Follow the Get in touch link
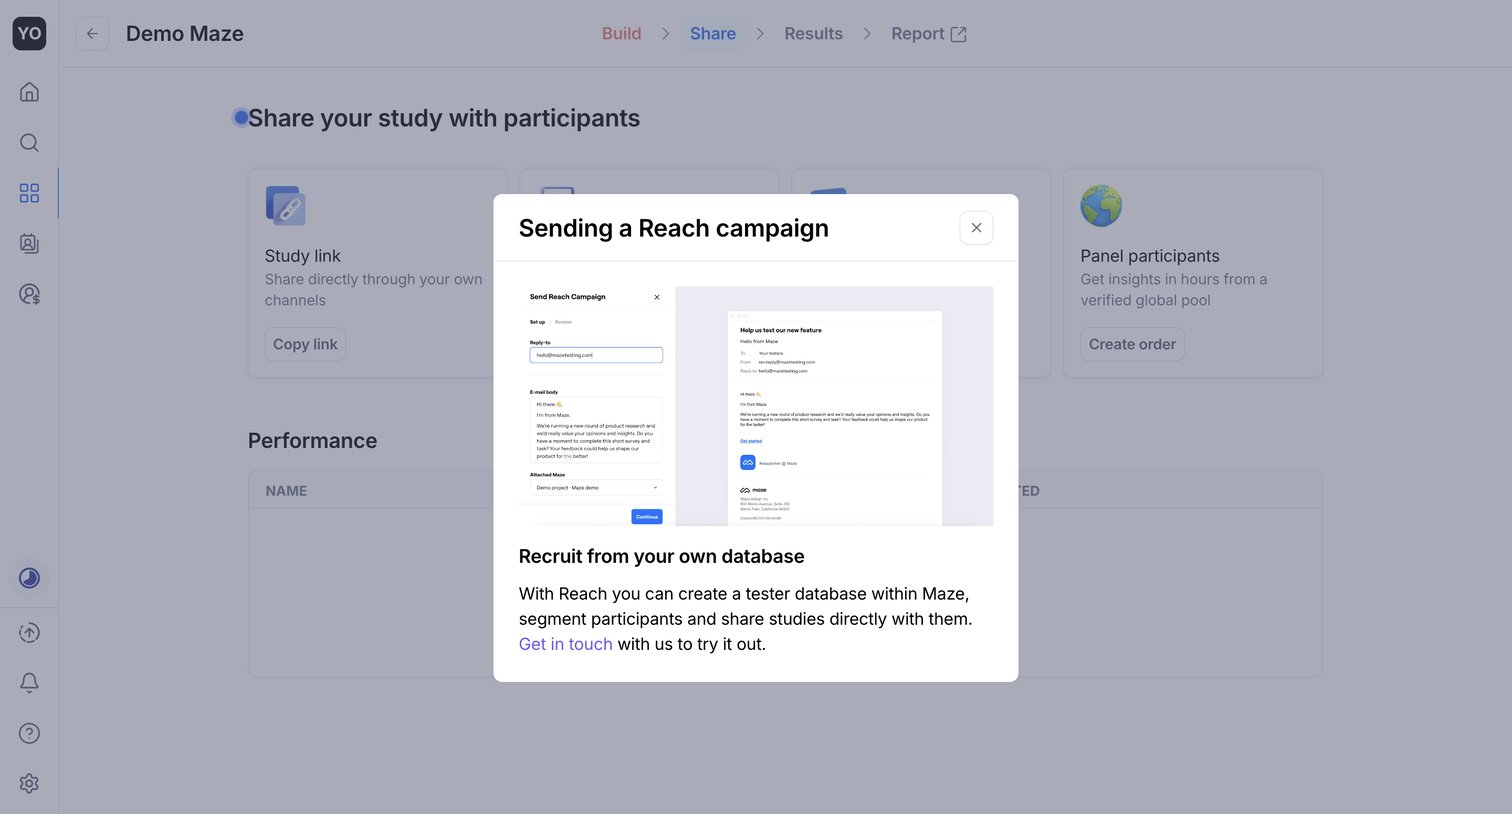Viewport: 1512px width, 814px height. tap(566, 644)
